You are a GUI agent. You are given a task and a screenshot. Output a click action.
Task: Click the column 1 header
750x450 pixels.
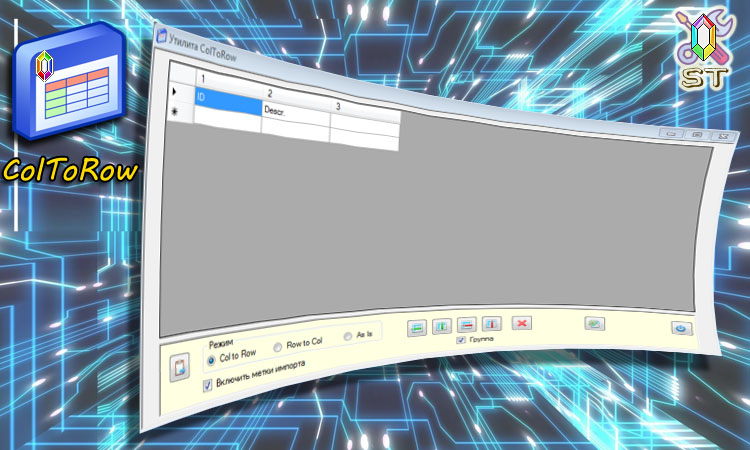pos(230,79)
